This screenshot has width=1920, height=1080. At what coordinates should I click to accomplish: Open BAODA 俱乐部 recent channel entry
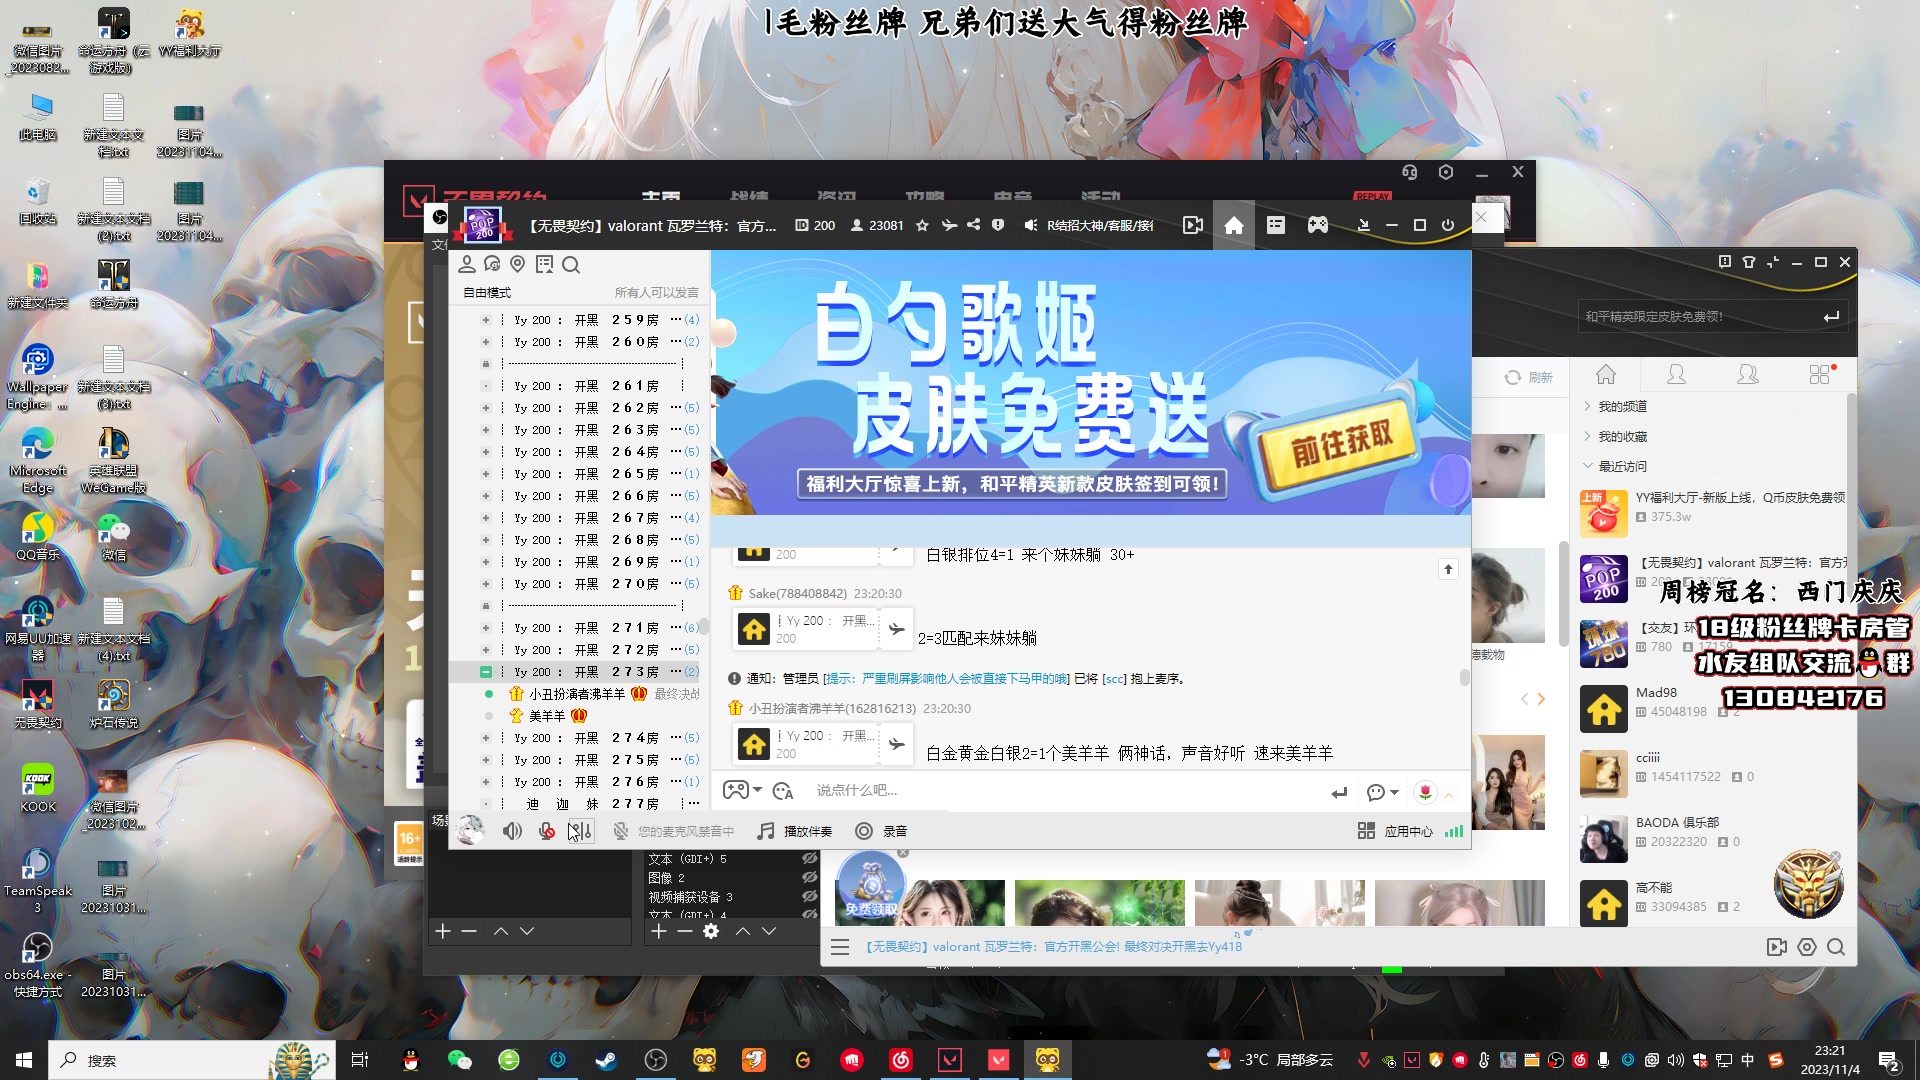click(1713, 837)
